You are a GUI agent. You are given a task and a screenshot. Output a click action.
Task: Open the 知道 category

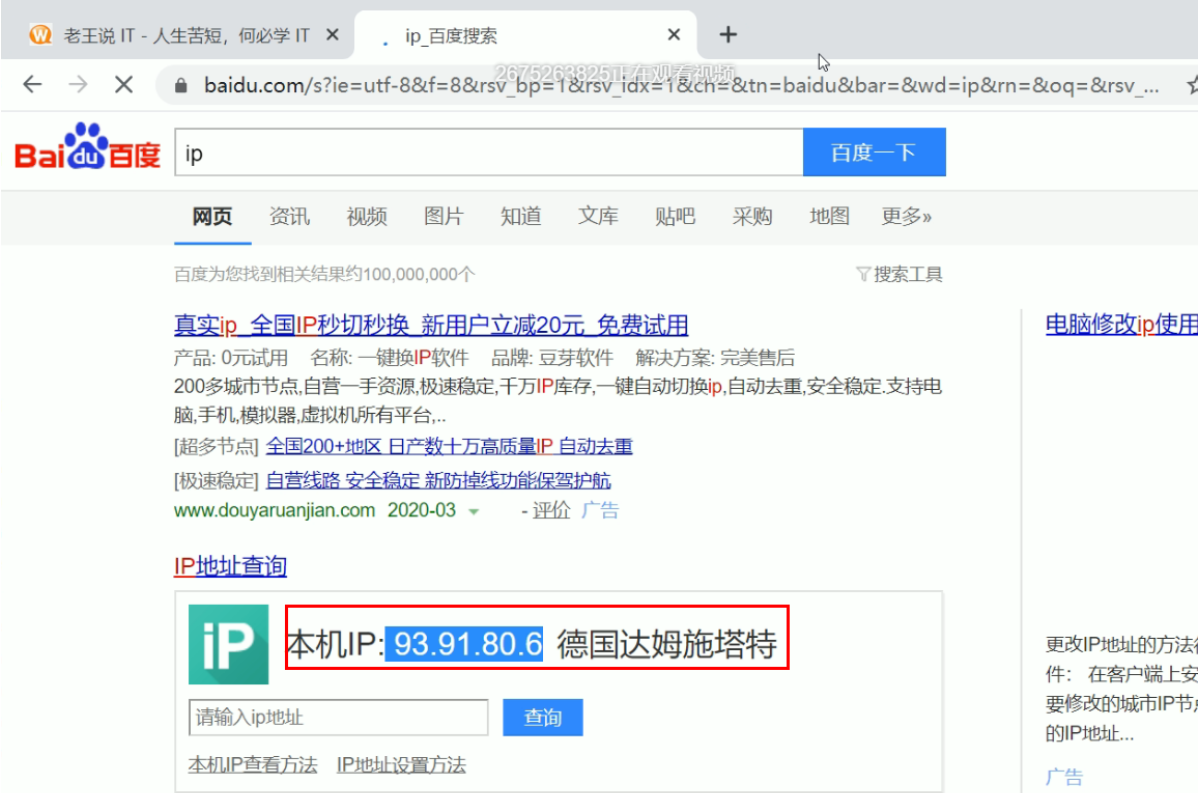[521, 216]
